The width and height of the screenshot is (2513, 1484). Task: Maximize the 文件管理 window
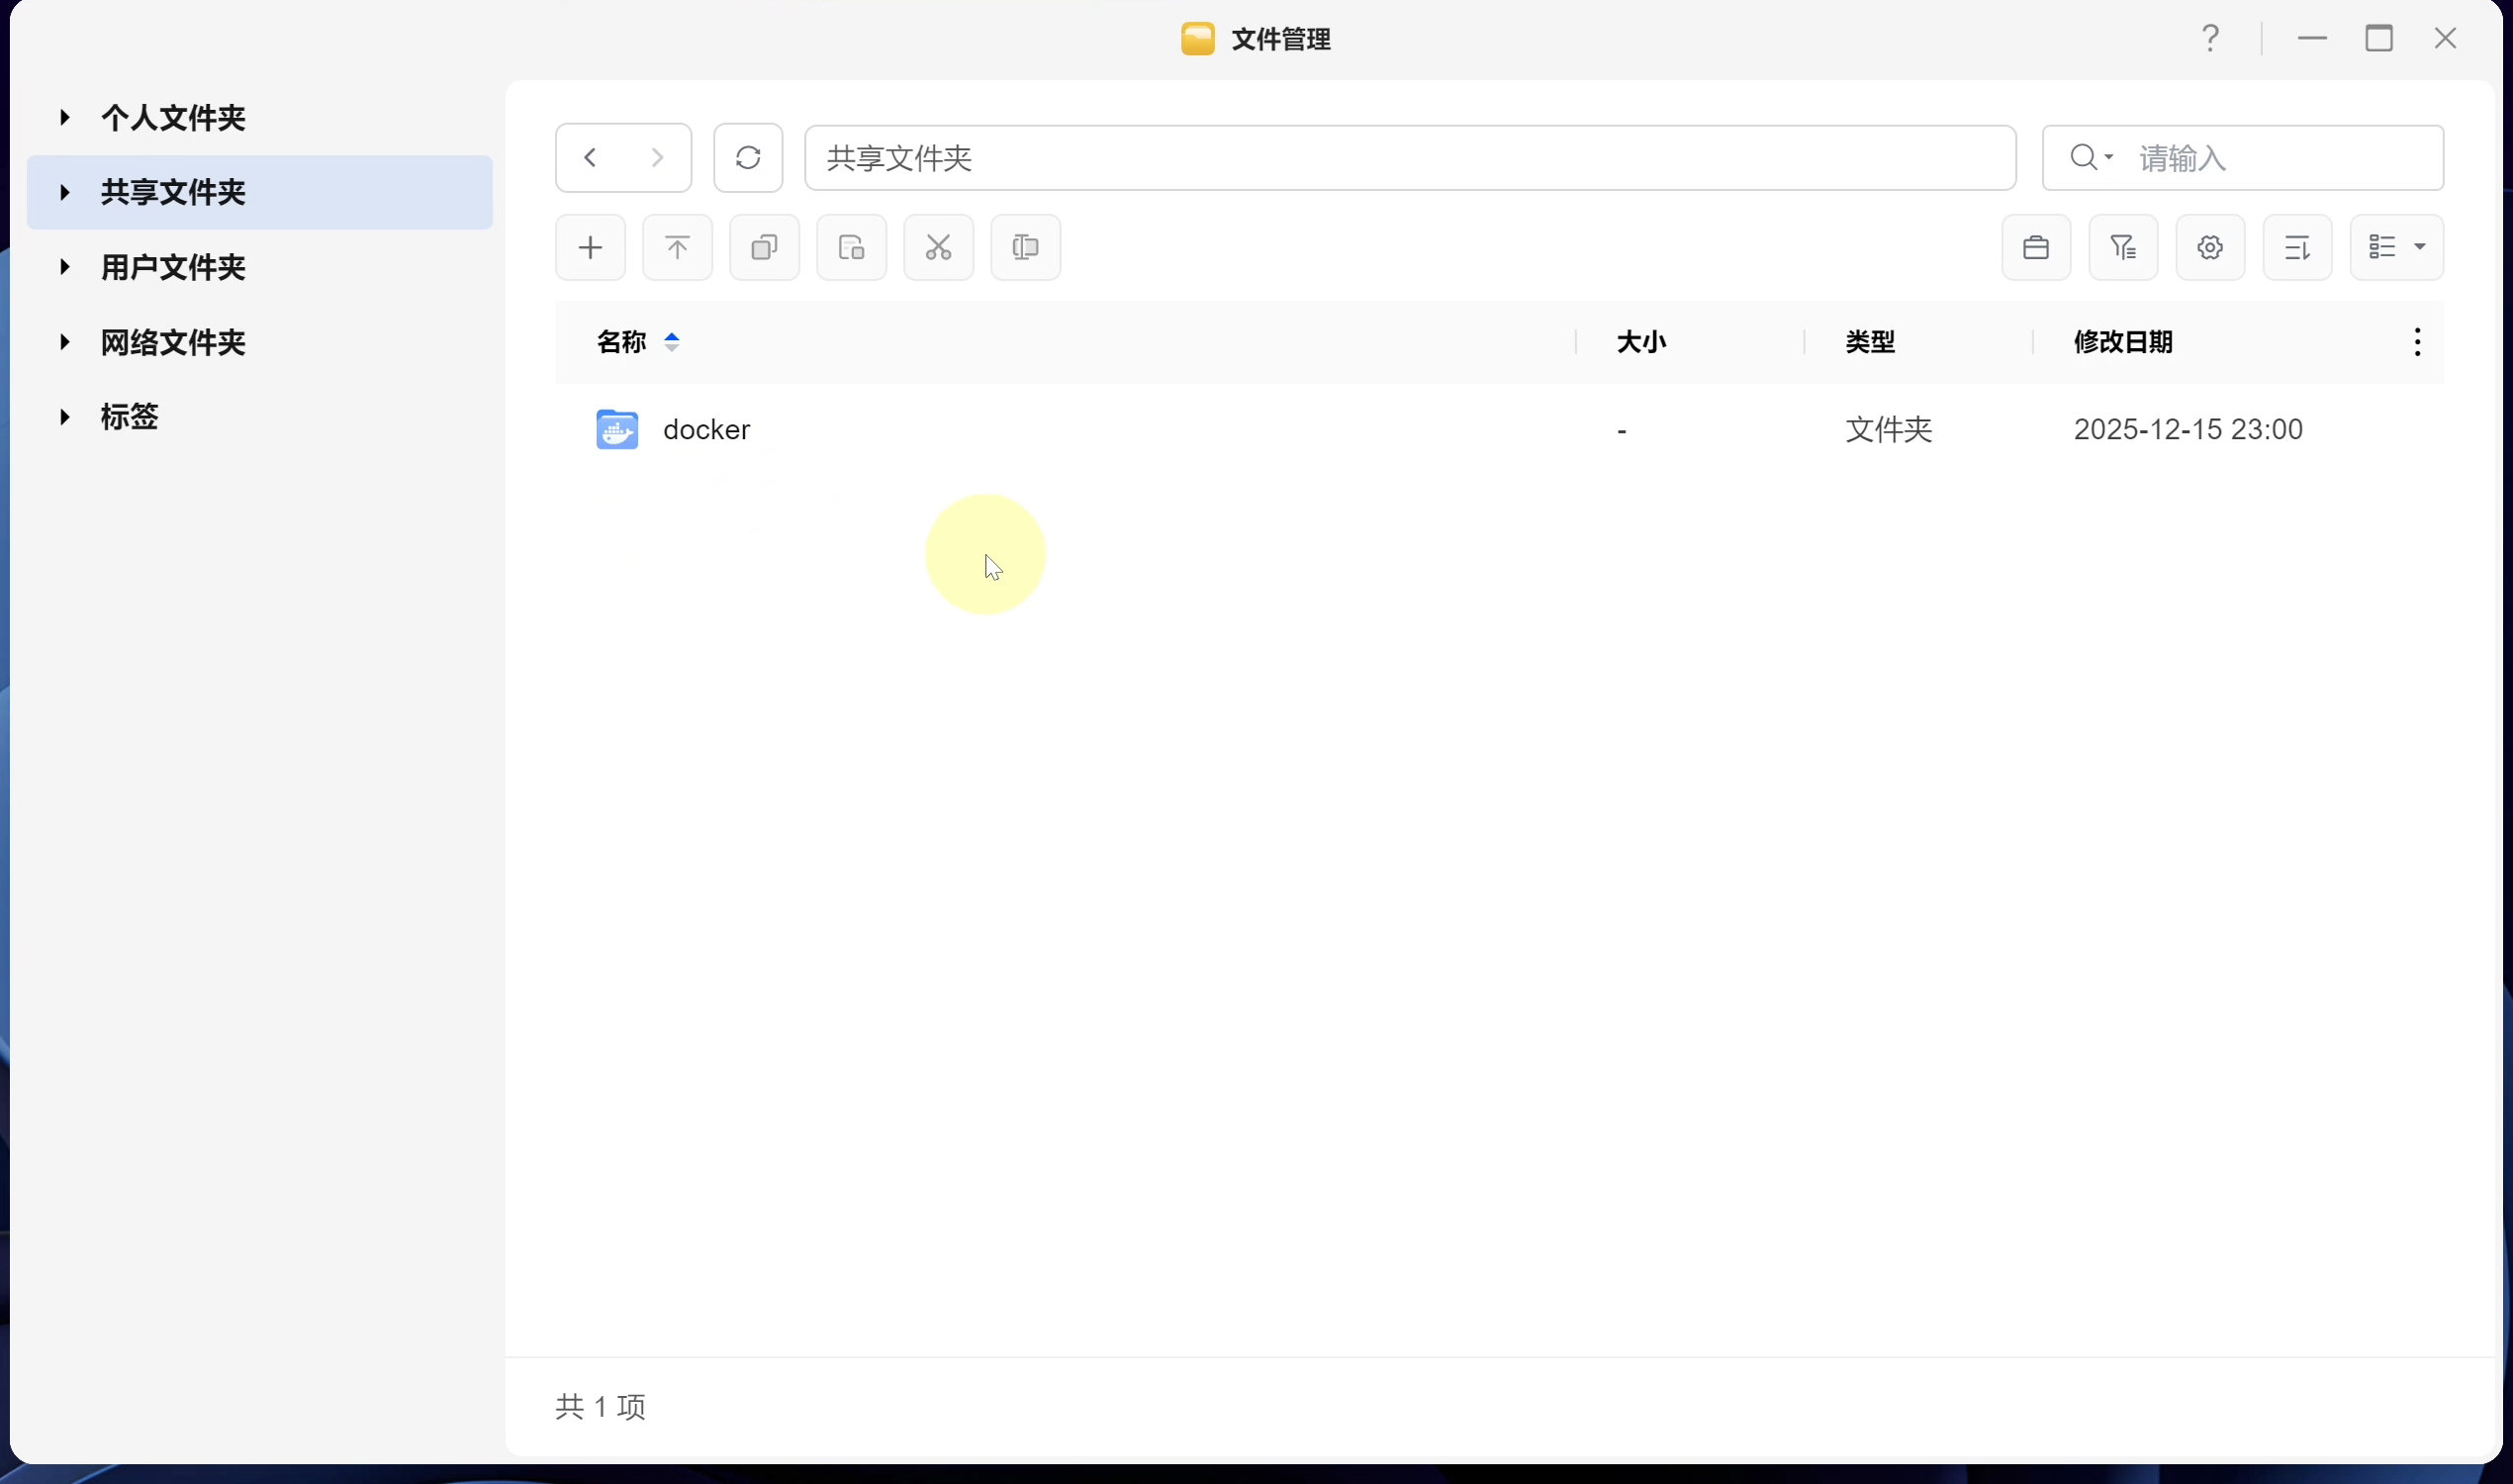pyautogui.click(x=2378, y=39)
